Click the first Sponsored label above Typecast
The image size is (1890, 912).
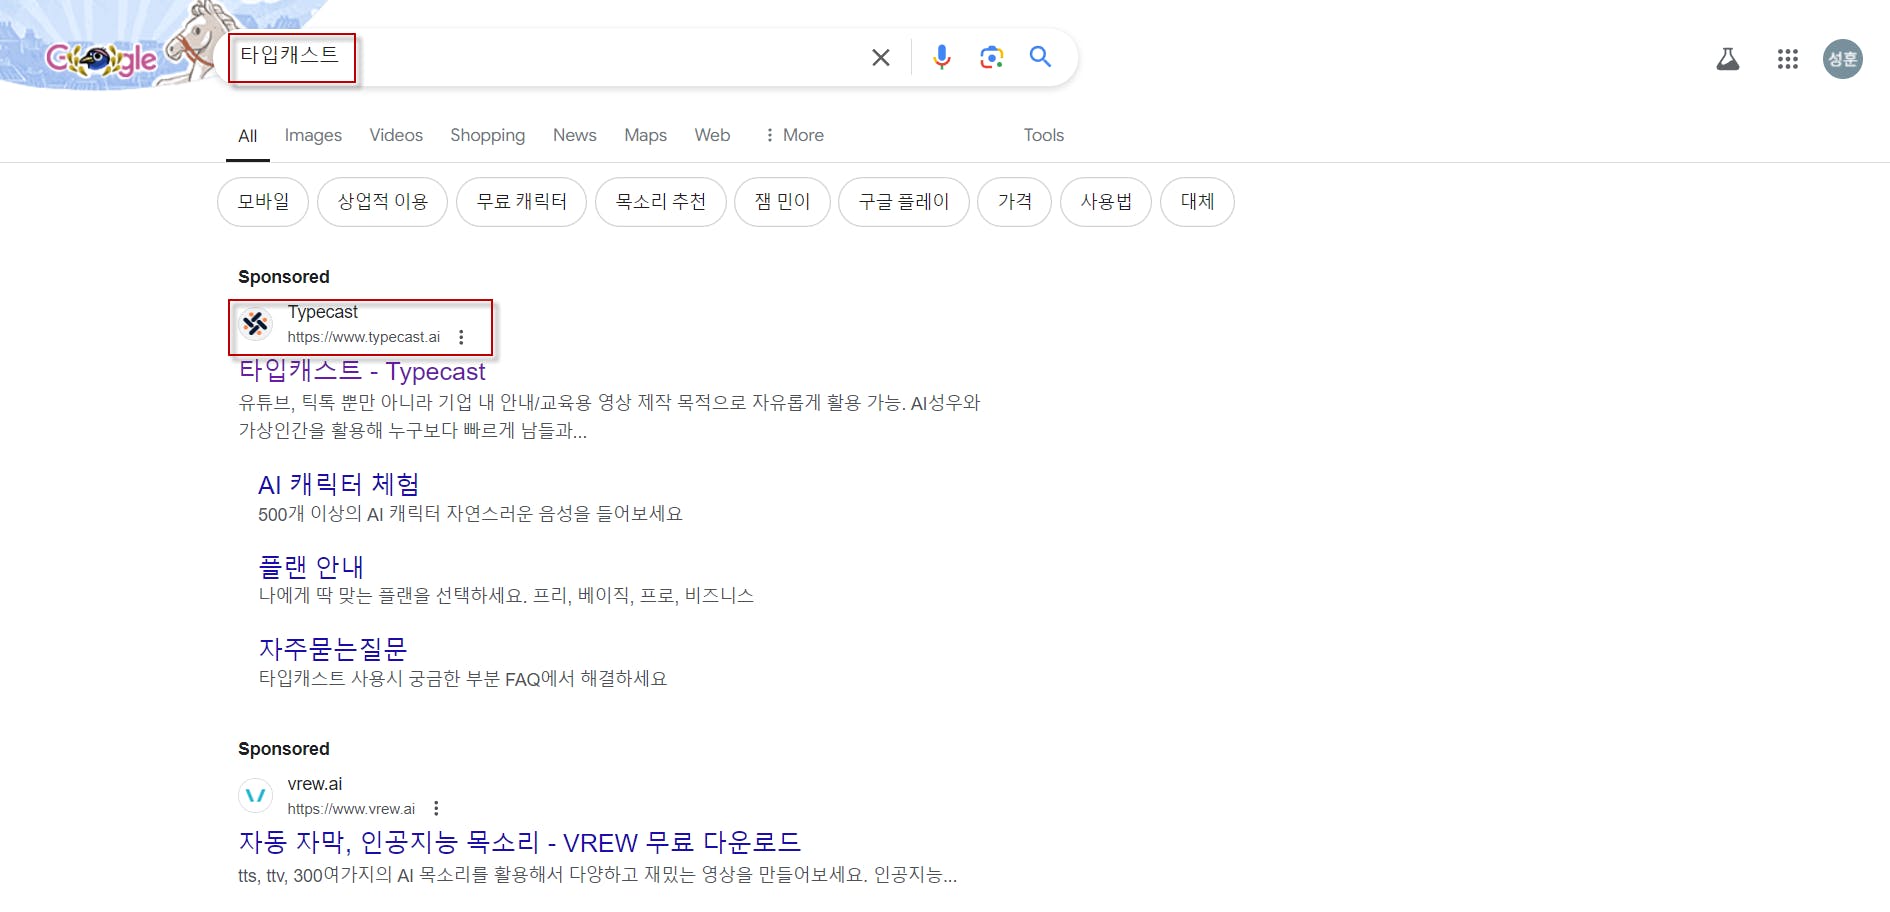point(284,277)
